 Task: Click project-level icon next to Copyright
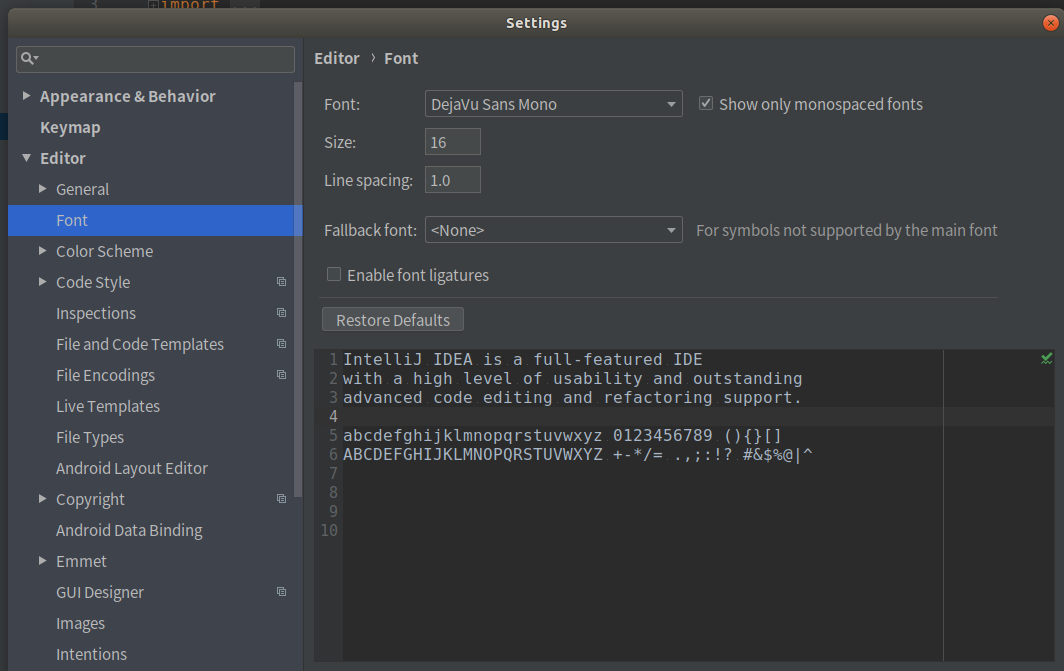pos(282,499)
